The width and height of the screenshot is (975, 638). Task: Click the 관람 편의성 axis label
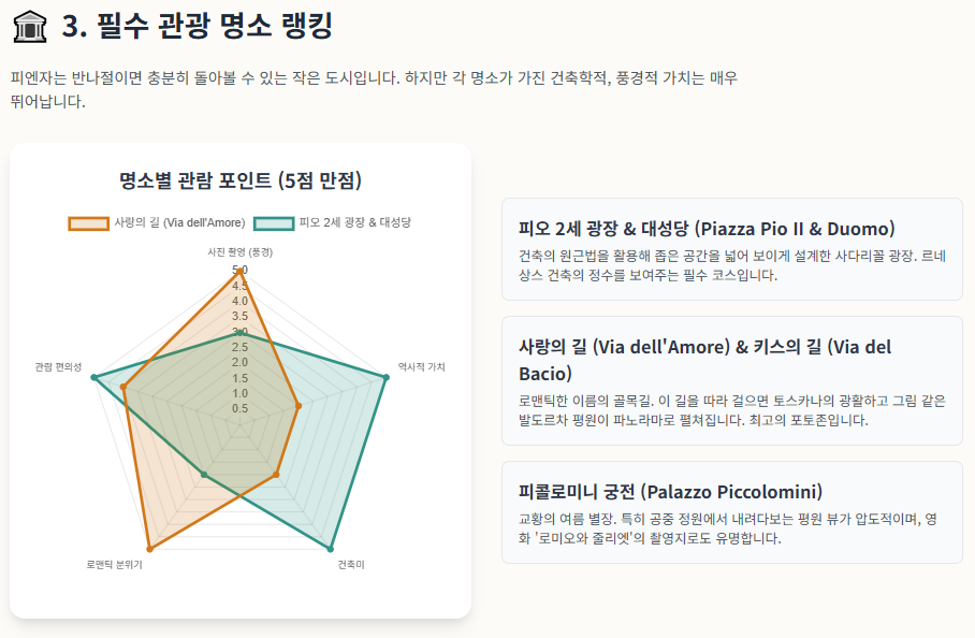click(58, 367)
